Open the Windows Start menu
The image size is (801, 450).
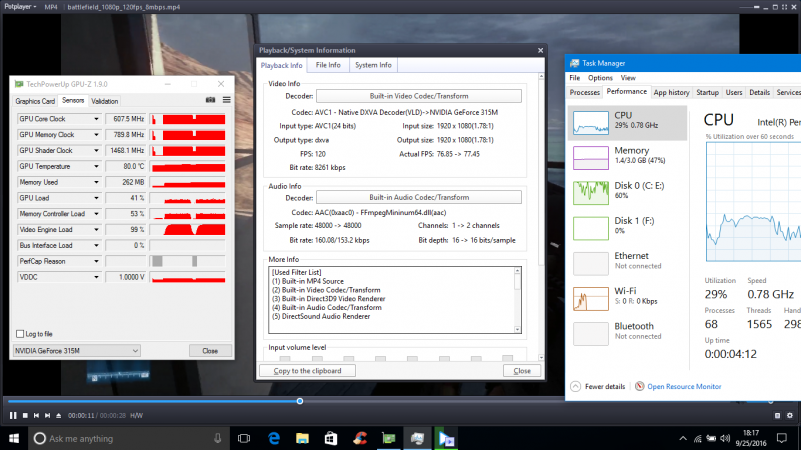[14, 439]
